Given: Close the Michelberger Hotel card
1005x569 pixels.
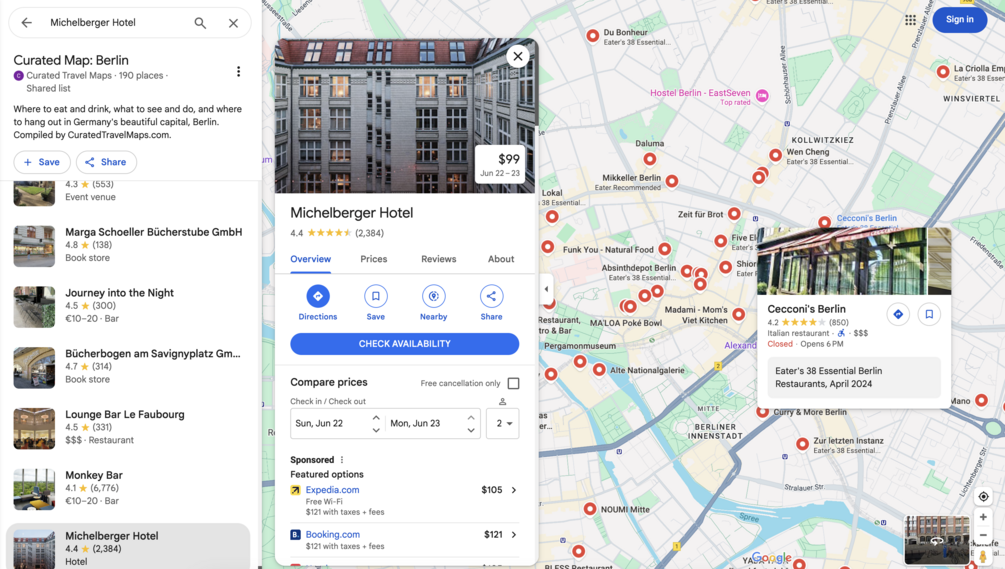Looking at the screenshot, I should [x=518, y=56].
